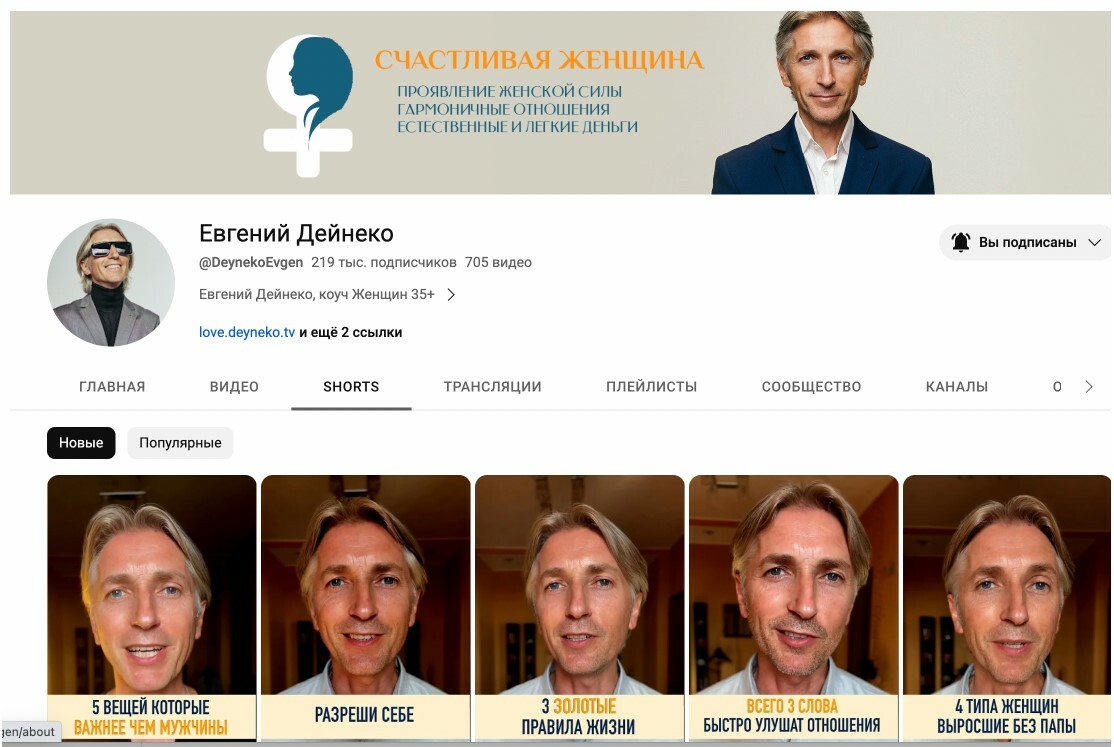This screenshot has width=1114, height=747.
Task: Select the Новые sort chip
Action: (81, 443)
